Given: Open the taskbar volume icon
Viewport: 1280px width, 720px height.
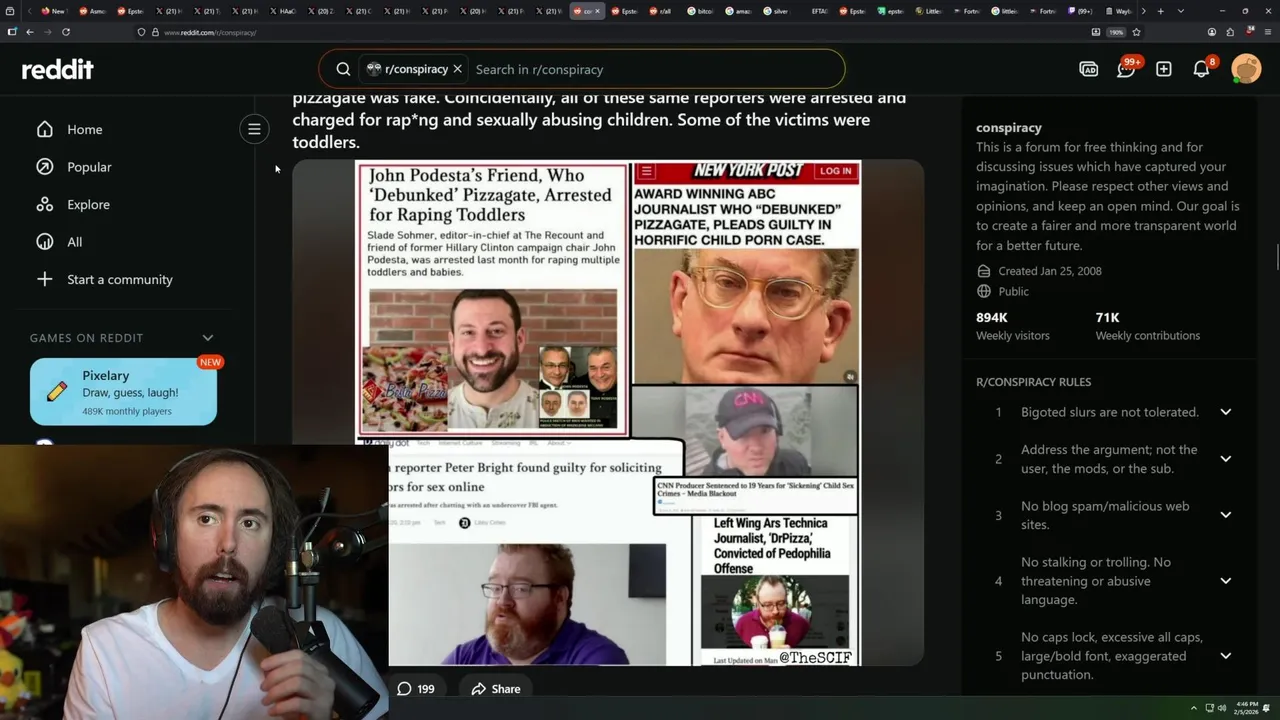Looking at the screenshot, I should coord(1221,709).
